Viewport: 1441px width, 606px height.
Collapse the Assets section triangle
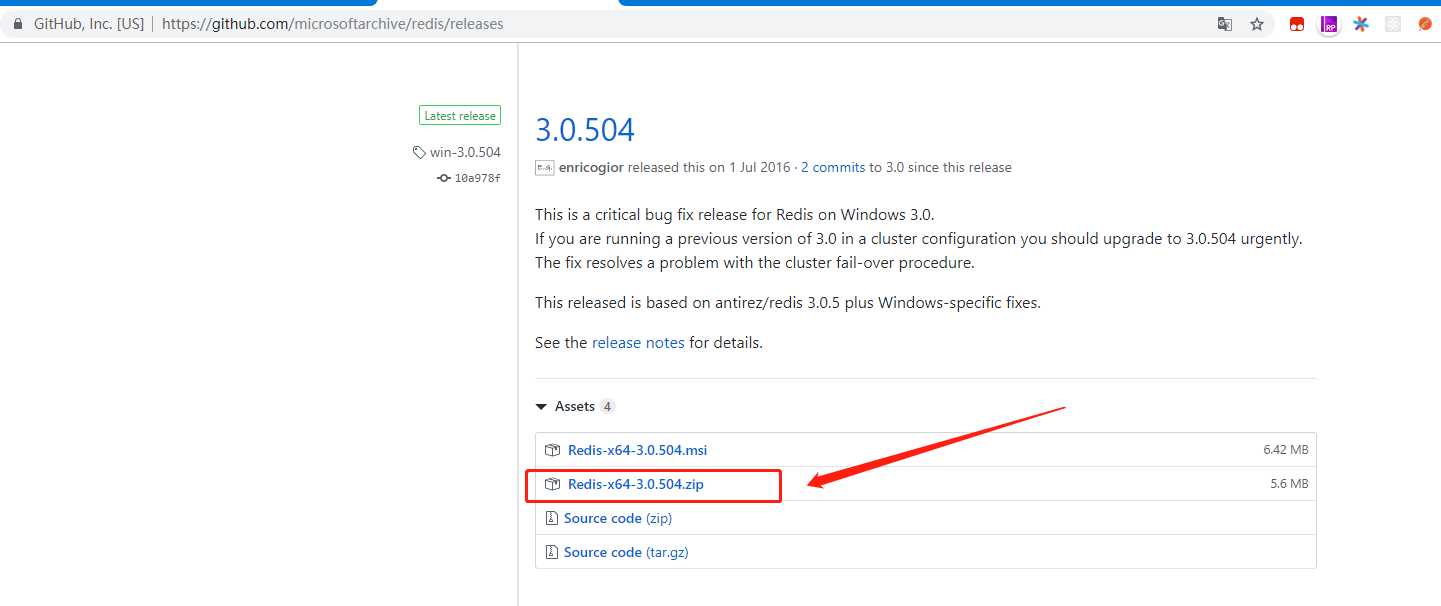pyautogui.click(x=541, y=407)
